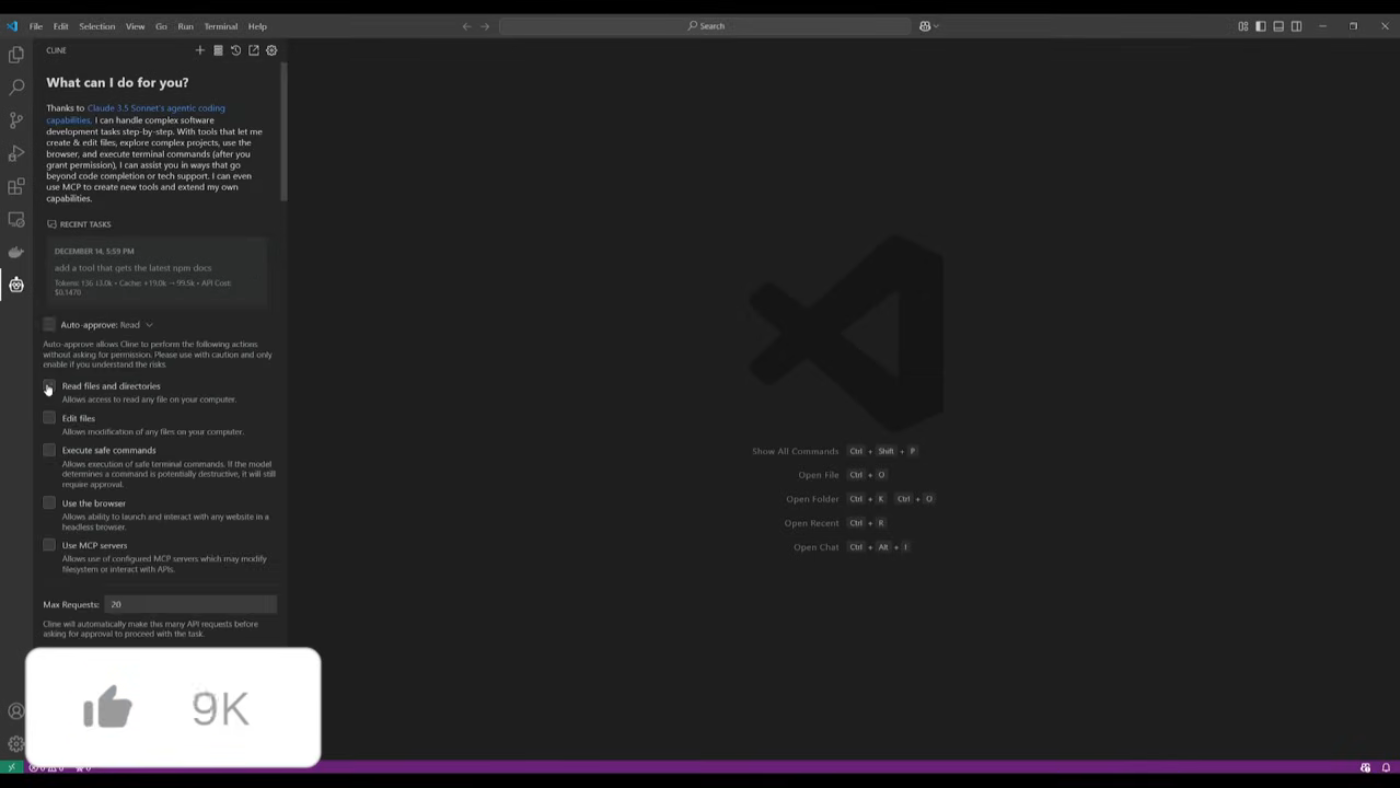Click the 'Open File' hint text
This screenshot has width=1400, height=788.
click(818, 475)
